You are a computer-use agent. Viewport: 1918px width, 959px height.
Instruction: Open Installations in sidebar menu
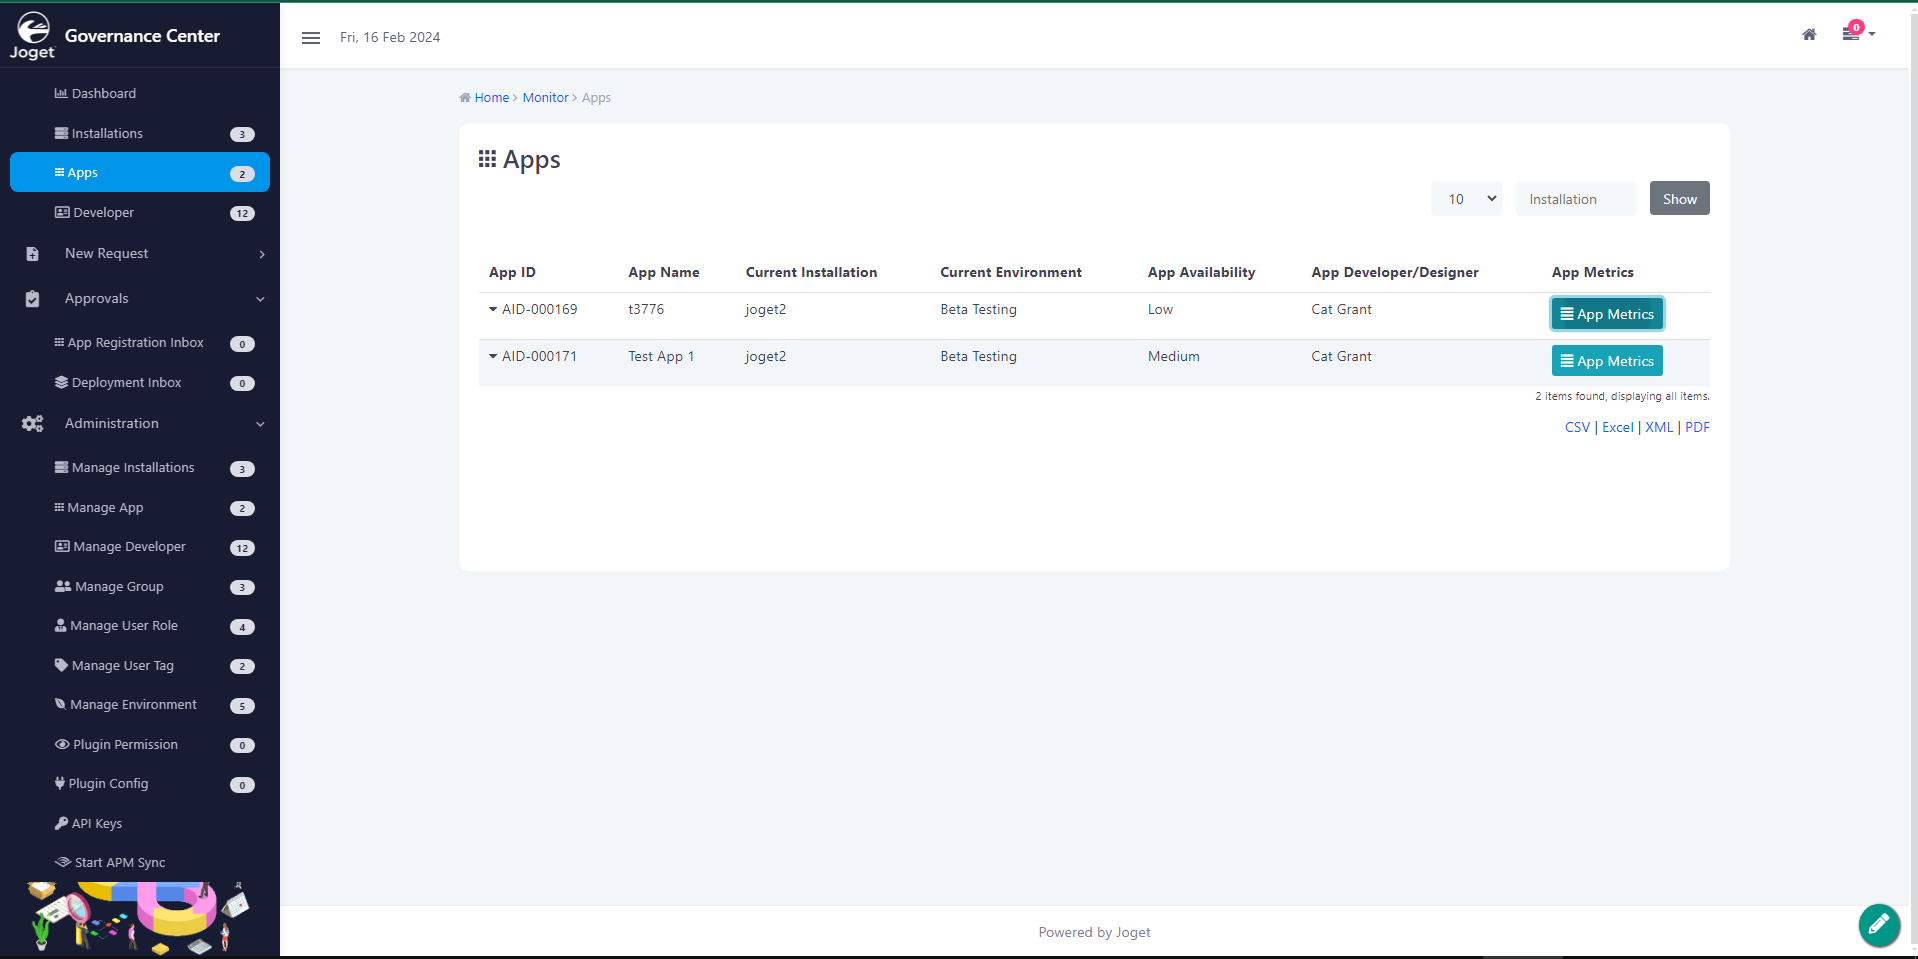tap(107, 134)
